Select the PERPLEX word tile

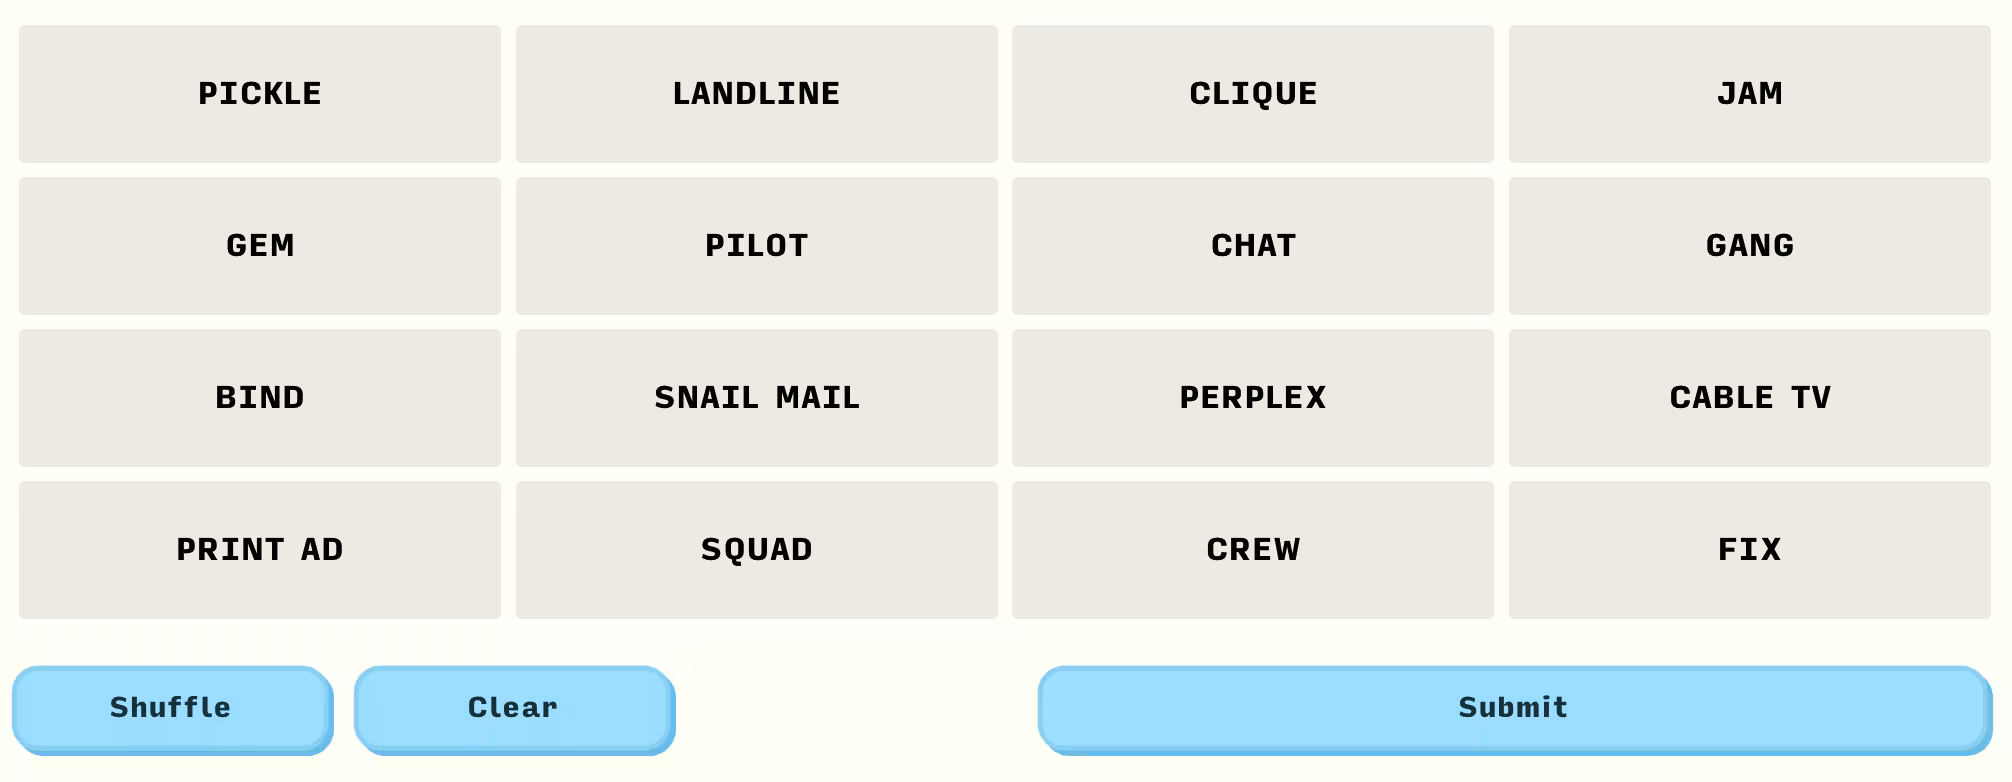[x=1252, y=398]
